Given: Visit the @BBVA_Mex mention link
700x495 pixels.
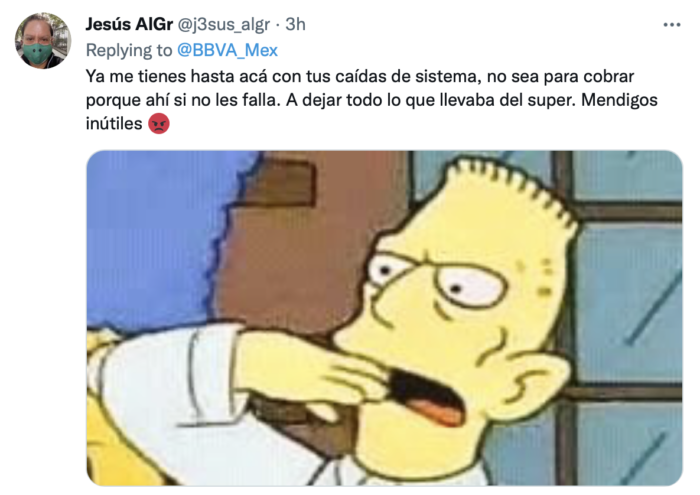Looking at the screenshot, I should pos(227,50).
